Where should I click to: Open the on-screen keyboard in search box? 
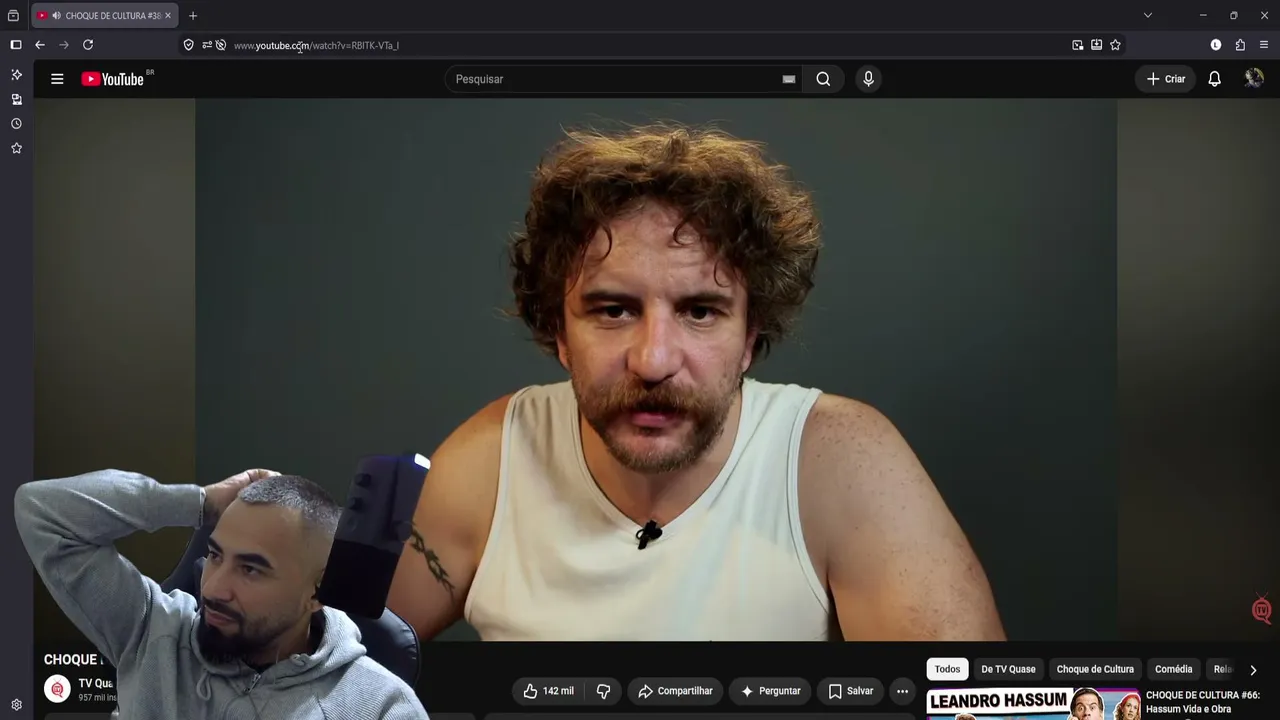(789, 79)
